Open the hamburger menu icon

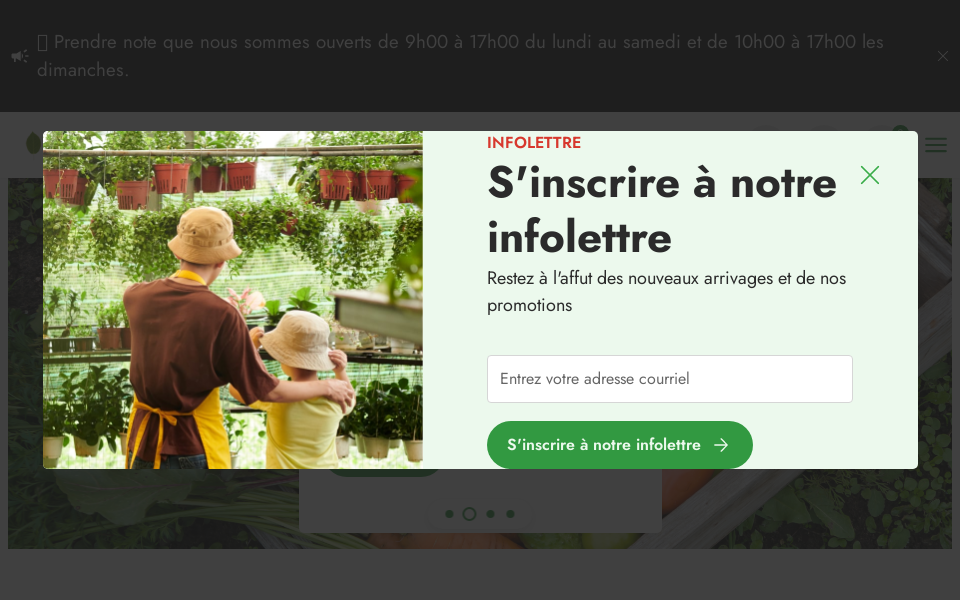935,145
